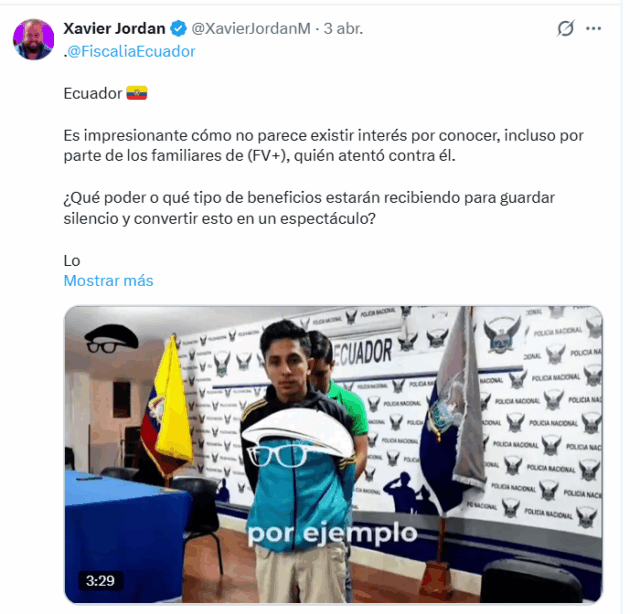Click the Ecuador flag emoji

(x=137, y=93)
